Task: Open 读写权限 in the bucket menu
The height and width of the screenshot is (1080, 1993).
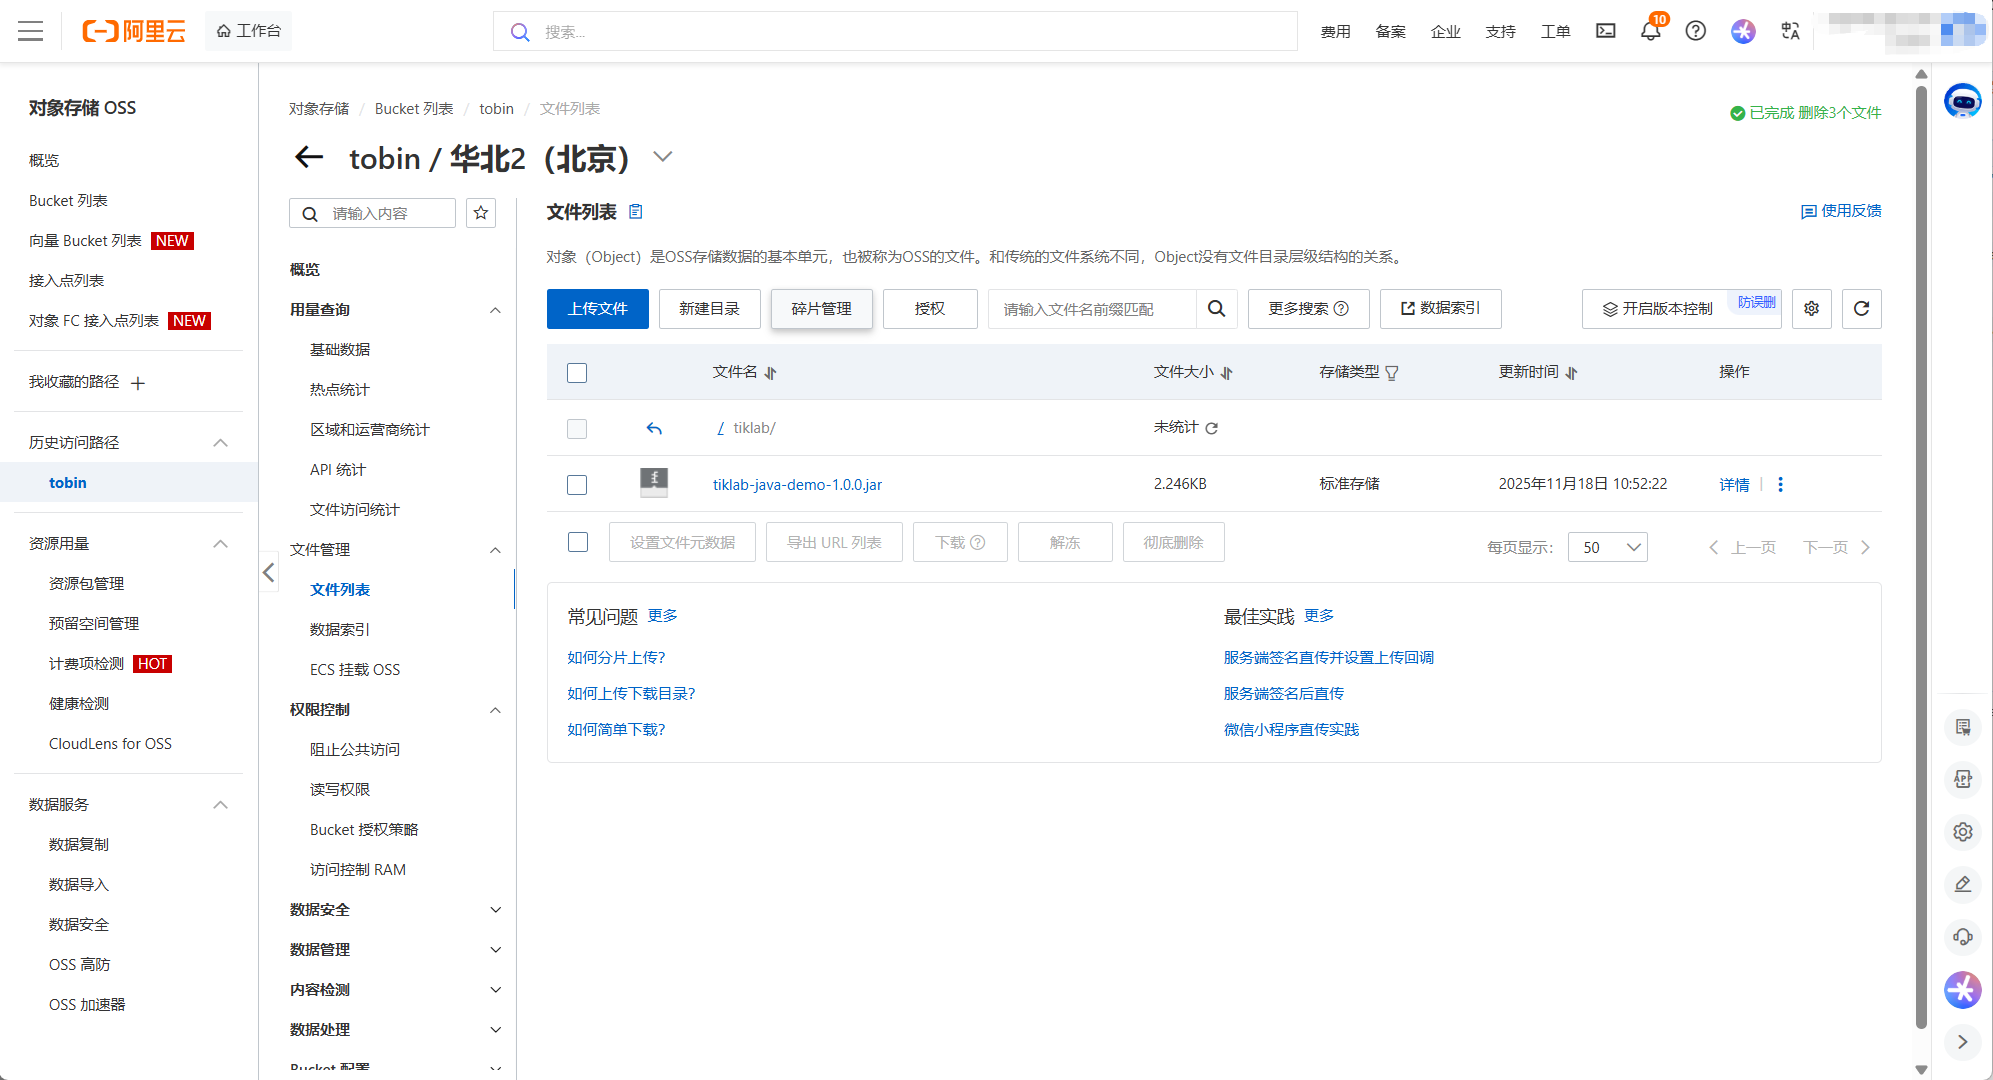Action: (340, 789)
